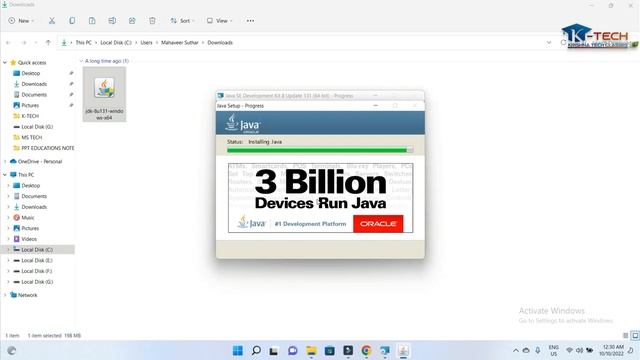The height and width of the screenshot is (360, 640).
Task: Open Microsoft Store on taskbar
Action: tap(330, 351)
